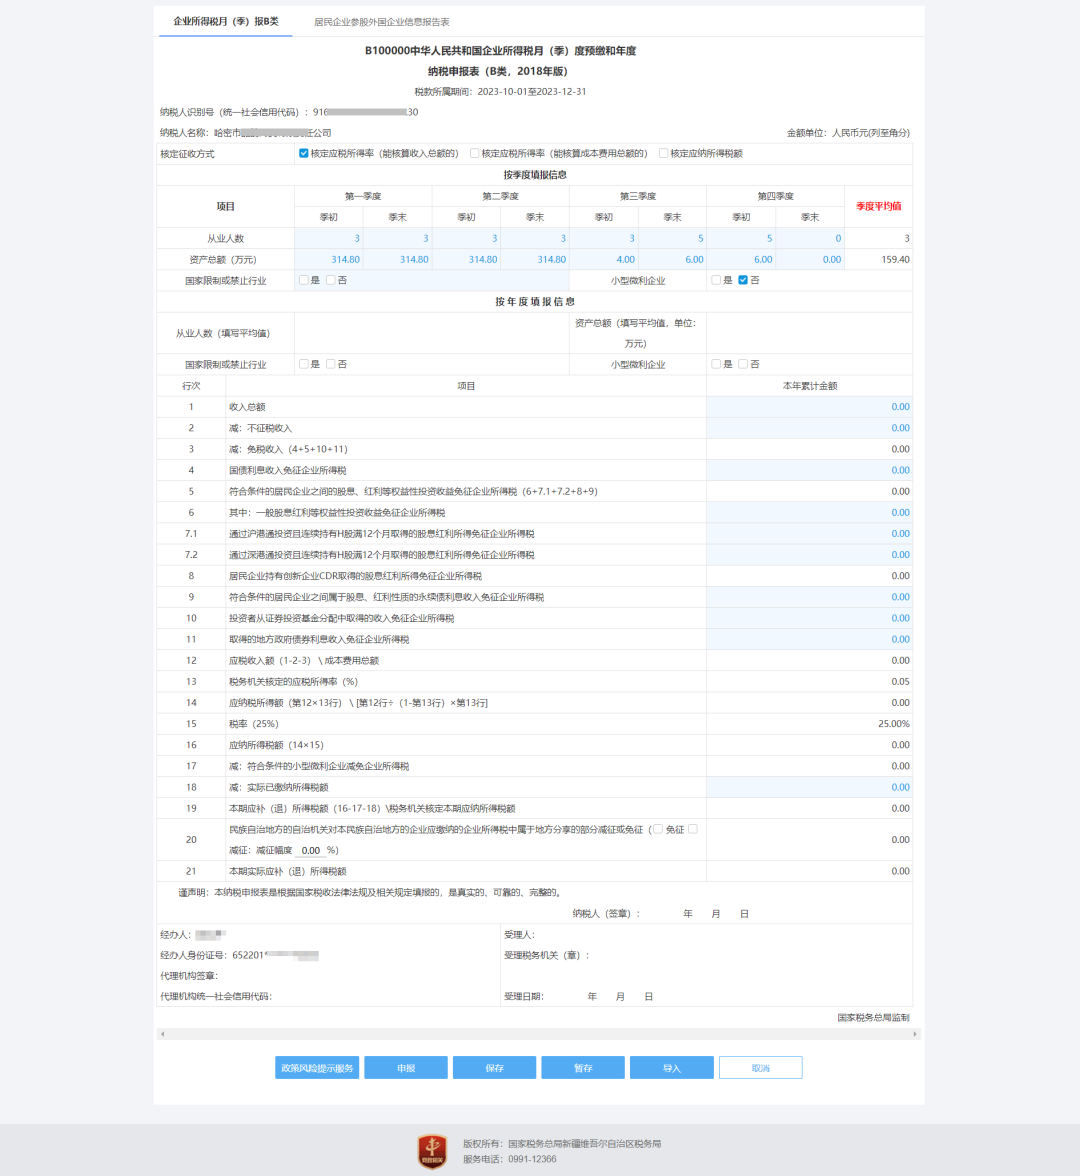Click the horizontal scrollbar track below the form

[x=538, y=1034]
